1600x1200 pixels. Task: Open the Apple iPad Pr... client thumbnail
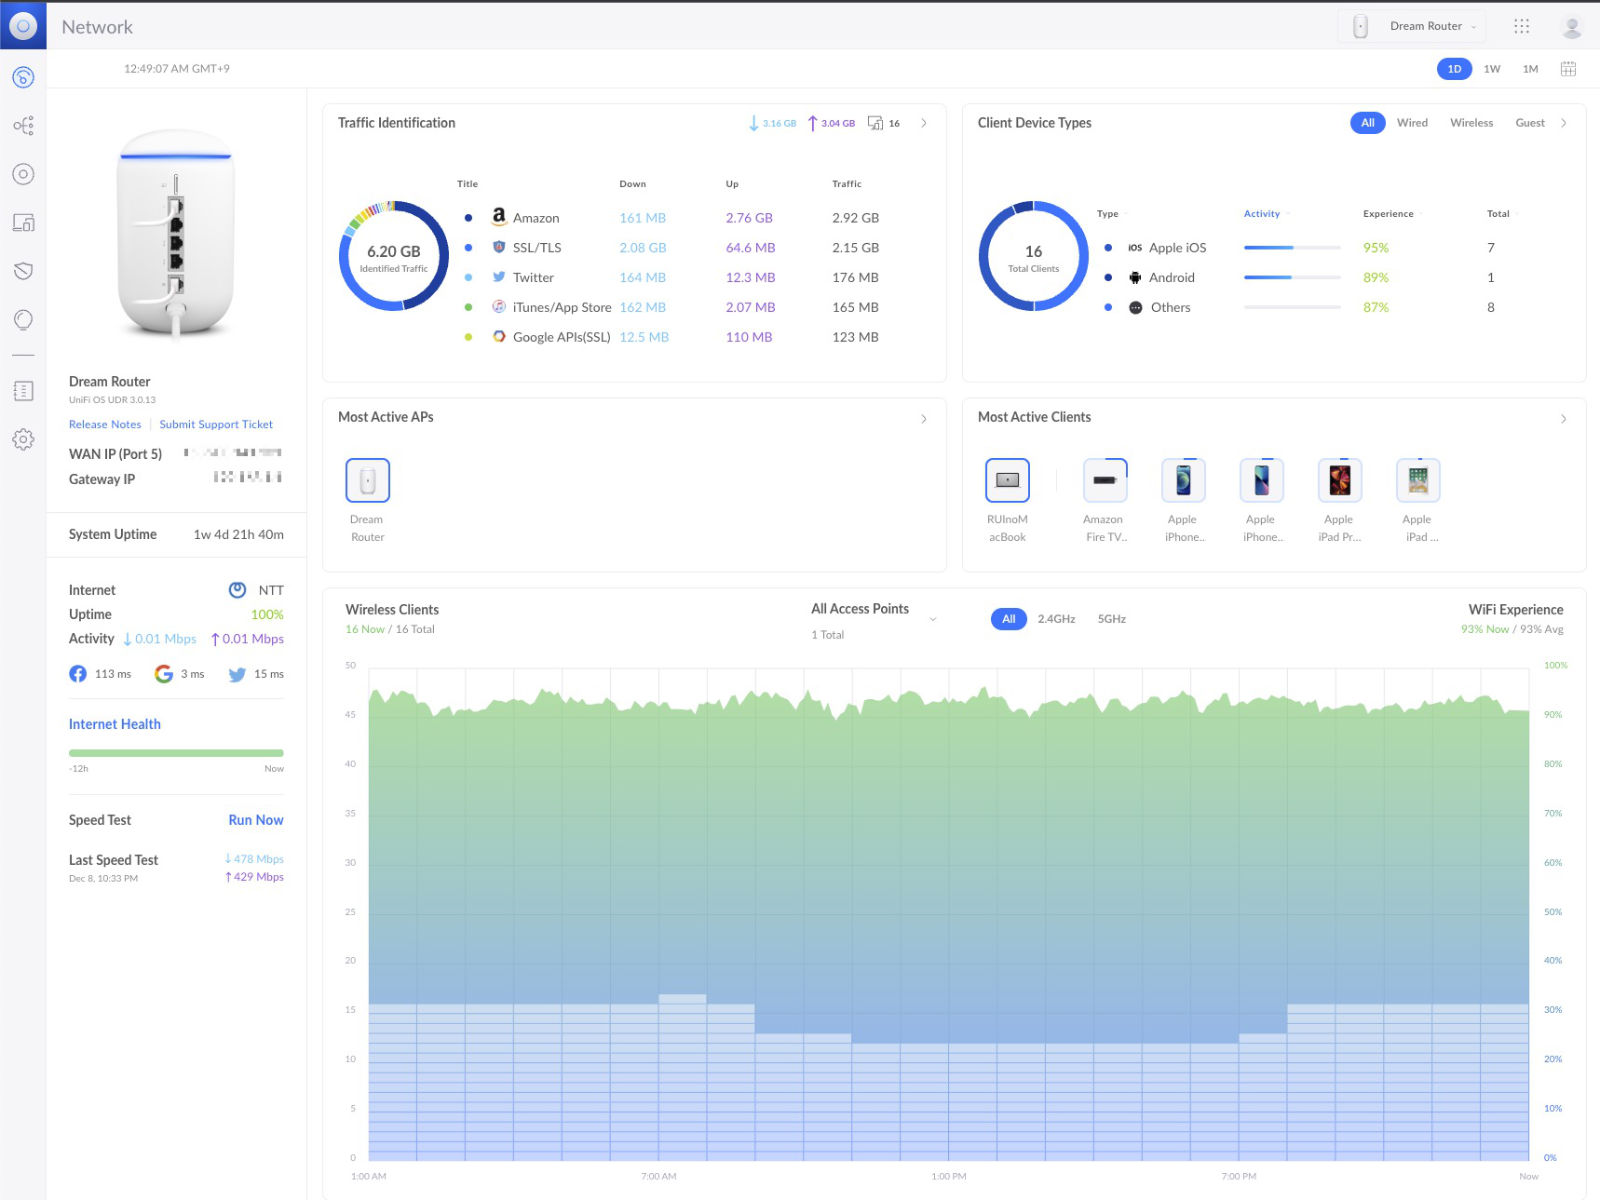[x=1339, y=480]
